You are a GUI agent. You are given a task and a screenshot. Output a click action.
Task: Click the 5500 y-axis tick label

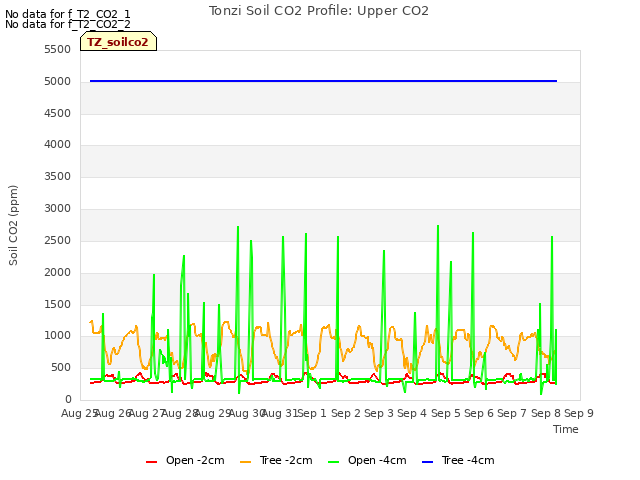click(x=58, y=49)
